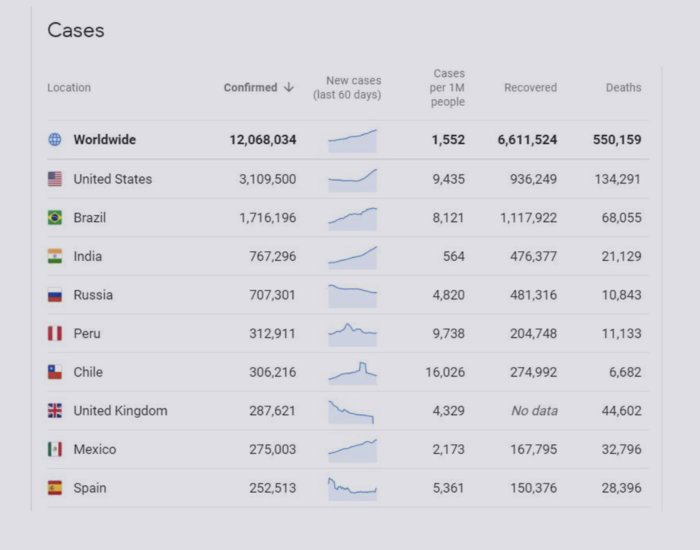Click the Spain flag icon
Image resolution: width=700 pixels, height=550 pixels.
pyautogui.click(x=55, y=488)
